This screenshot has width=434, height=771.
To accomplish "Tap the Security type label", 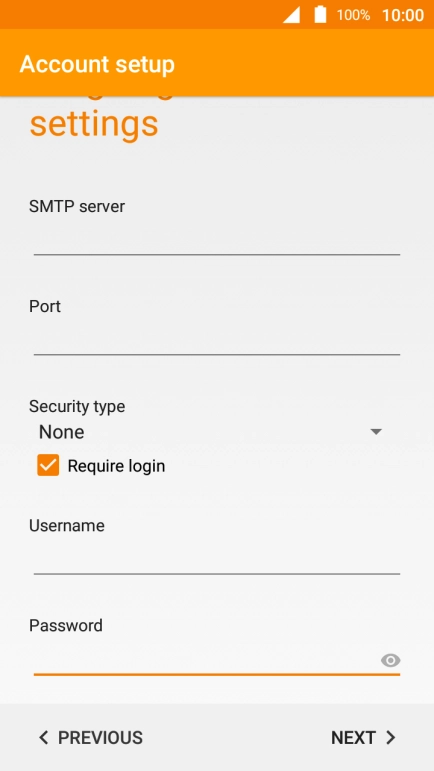I will click(x=77, y=406).
